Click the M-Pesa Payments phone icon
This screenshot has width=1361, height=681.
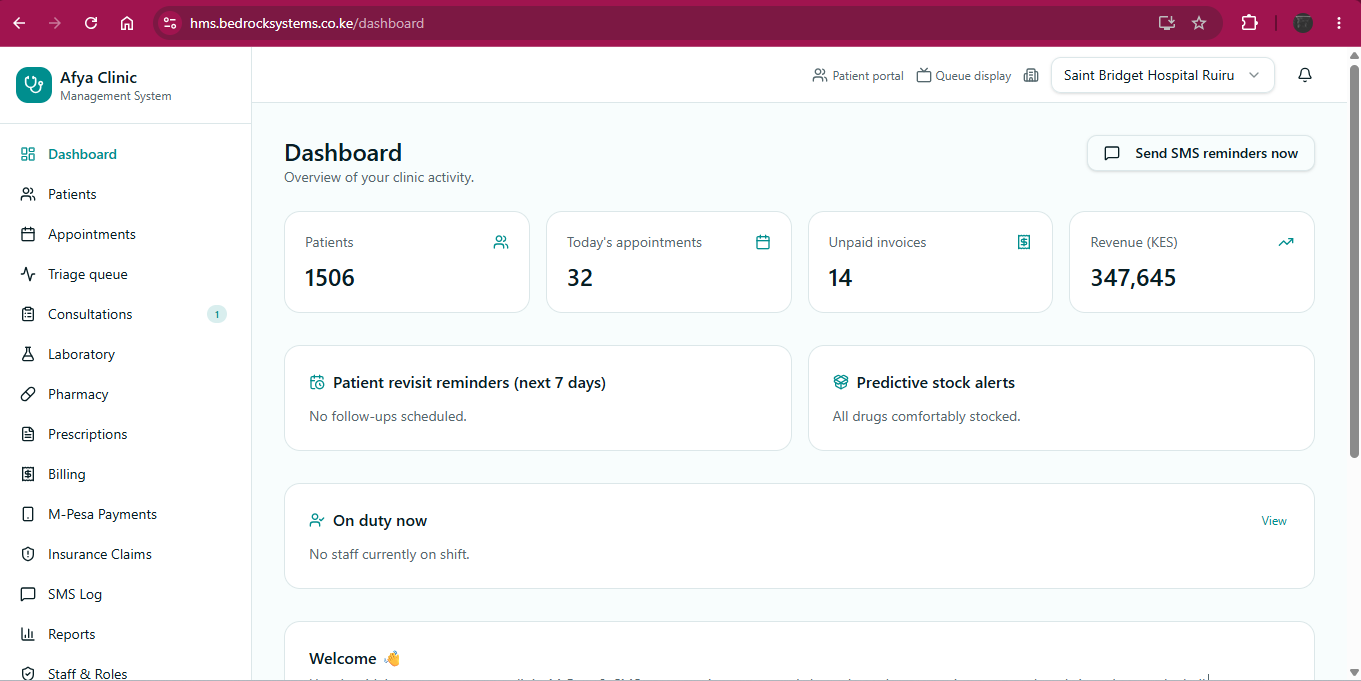[x=28, y=514]
